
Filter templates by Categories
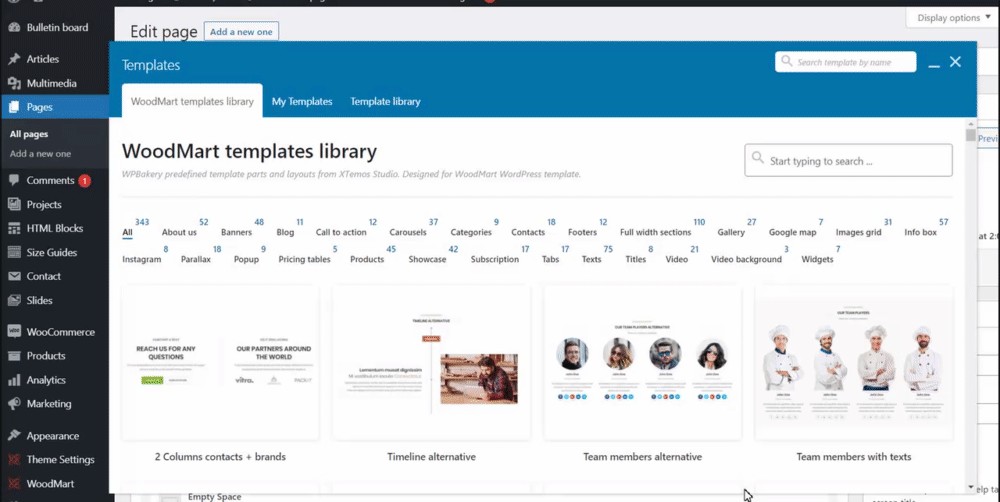471,233
